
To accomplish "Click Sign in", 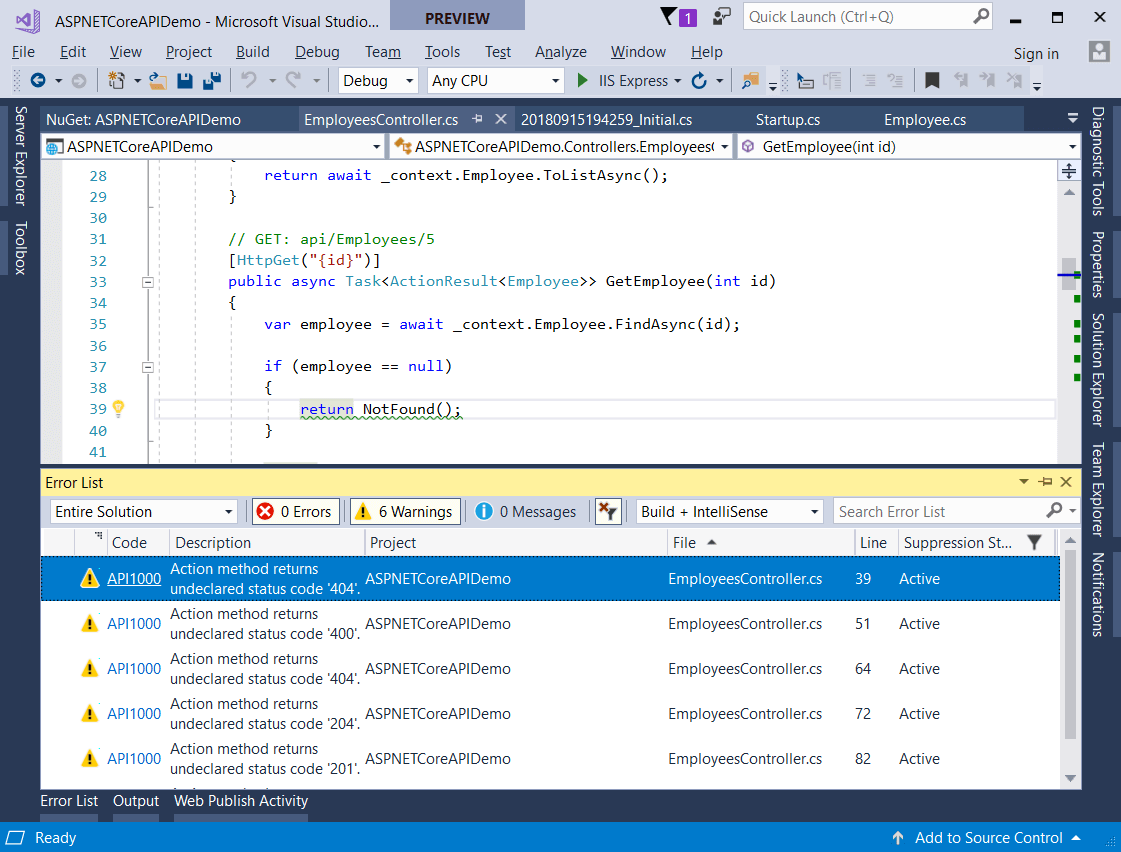I will click(1036, 54).
